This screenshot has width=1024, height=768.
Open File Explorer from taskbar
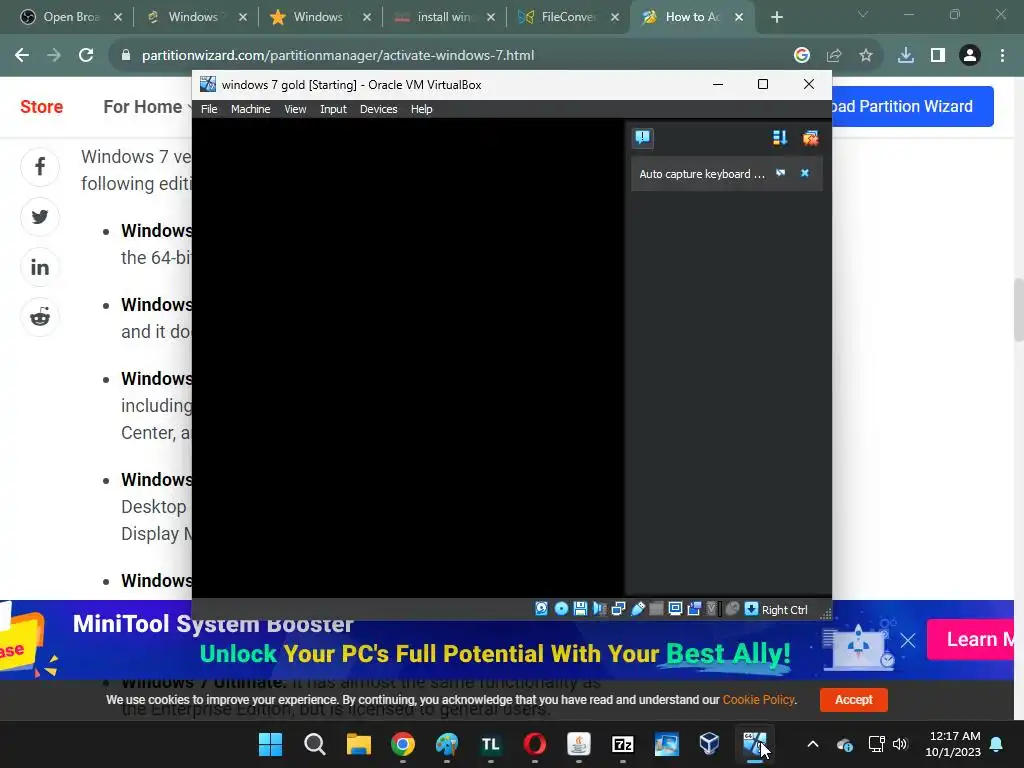coord(359,744)
